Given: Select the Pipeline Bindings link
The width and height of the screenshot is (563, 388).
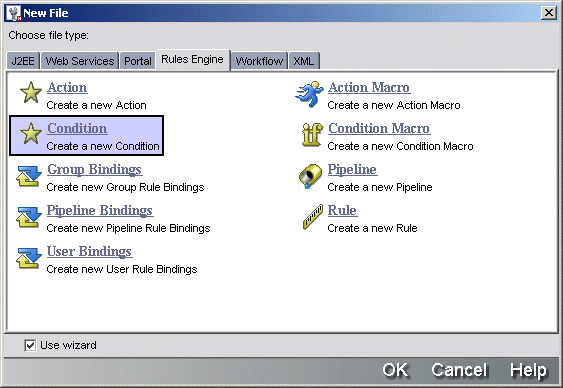Looking at the screenshot, I should click(100, 210).
